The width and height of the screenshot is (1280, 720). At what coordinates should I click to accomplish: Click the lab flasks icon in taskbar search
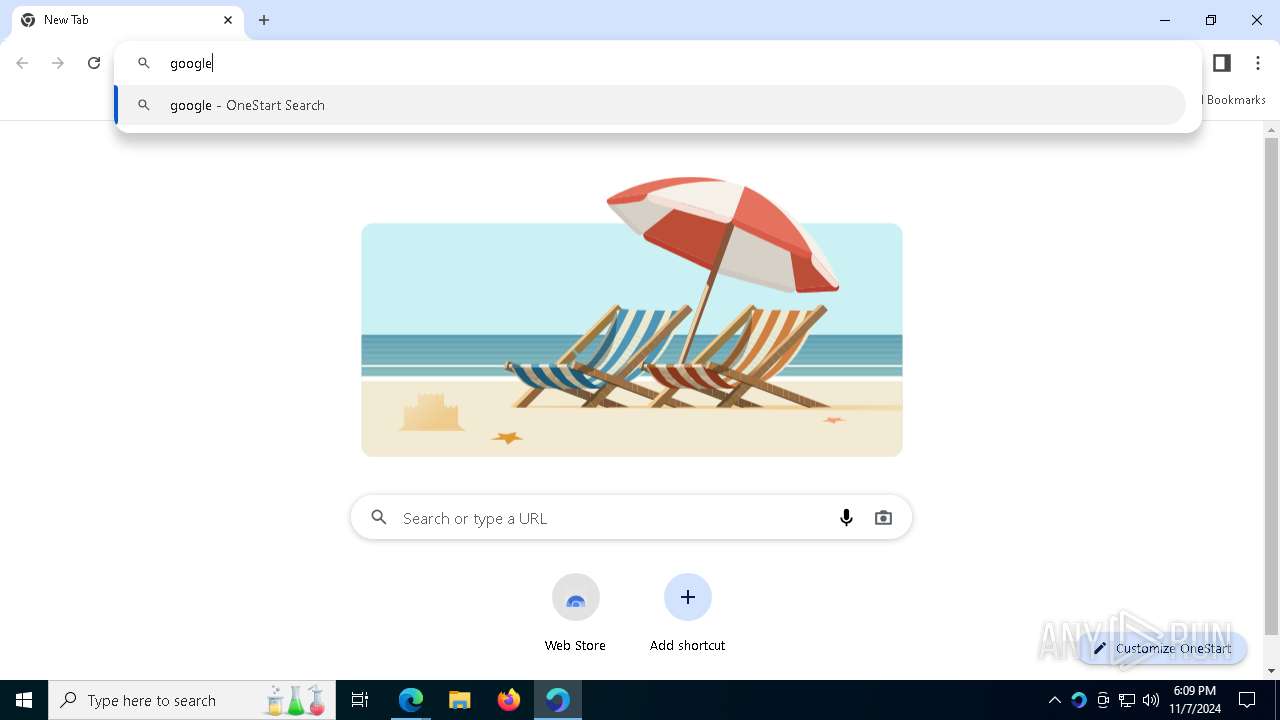(x=295, y=700)
